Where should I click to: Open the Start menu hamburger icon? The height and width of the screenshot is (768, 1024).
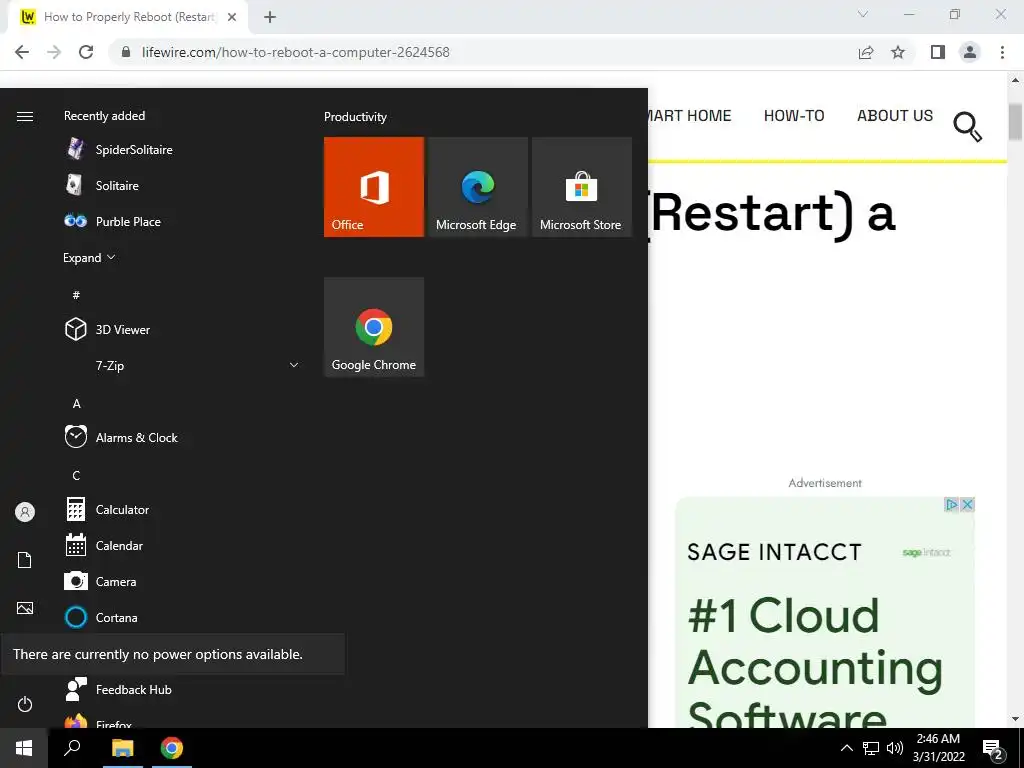point(25,116)
